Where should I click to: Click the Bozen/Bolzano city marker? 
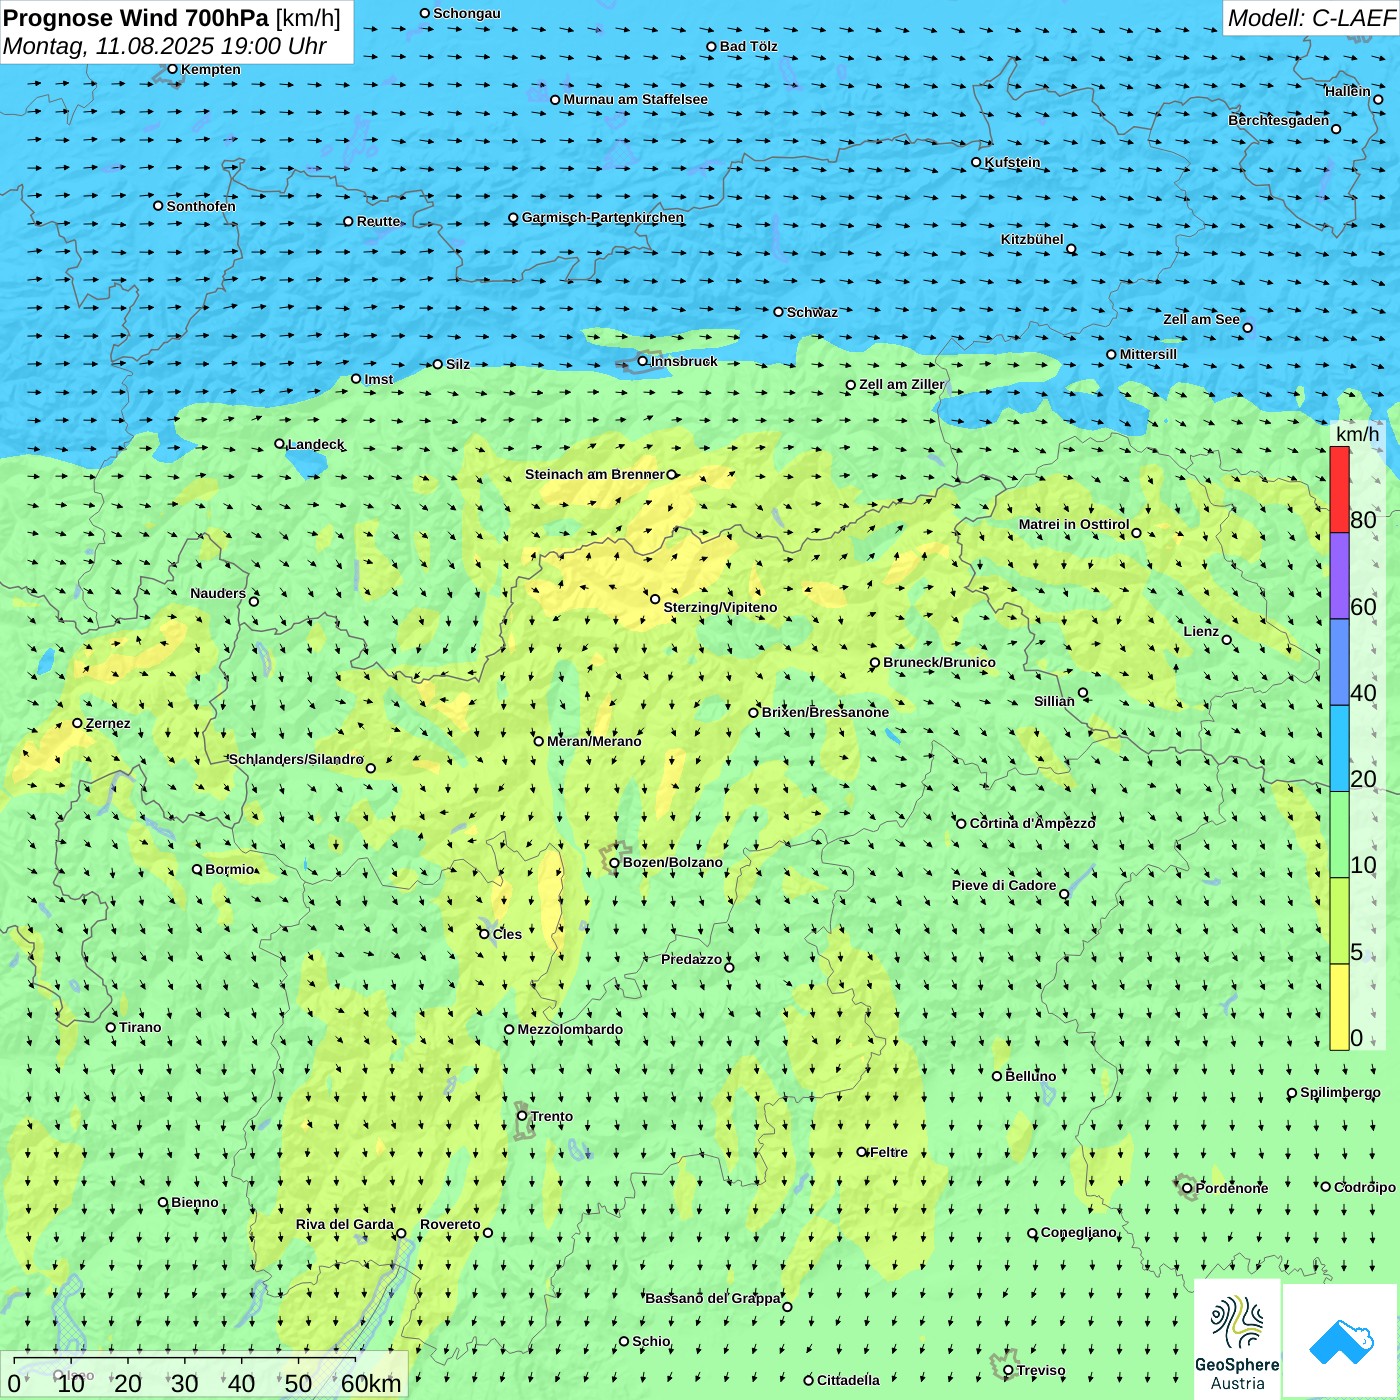[x=614, y=863]
